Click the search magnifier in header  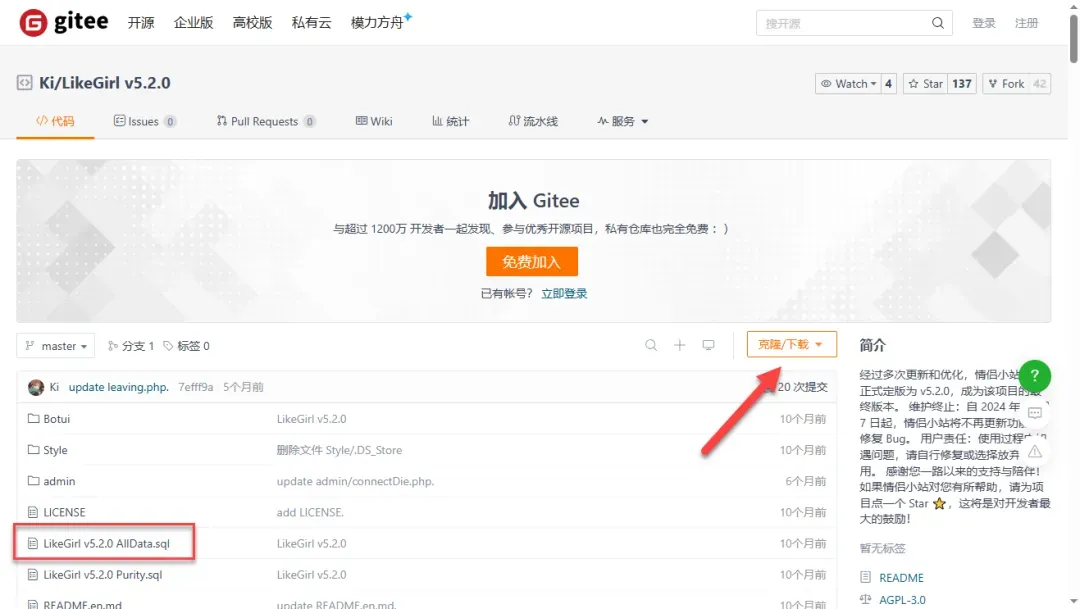click(937, 23)
